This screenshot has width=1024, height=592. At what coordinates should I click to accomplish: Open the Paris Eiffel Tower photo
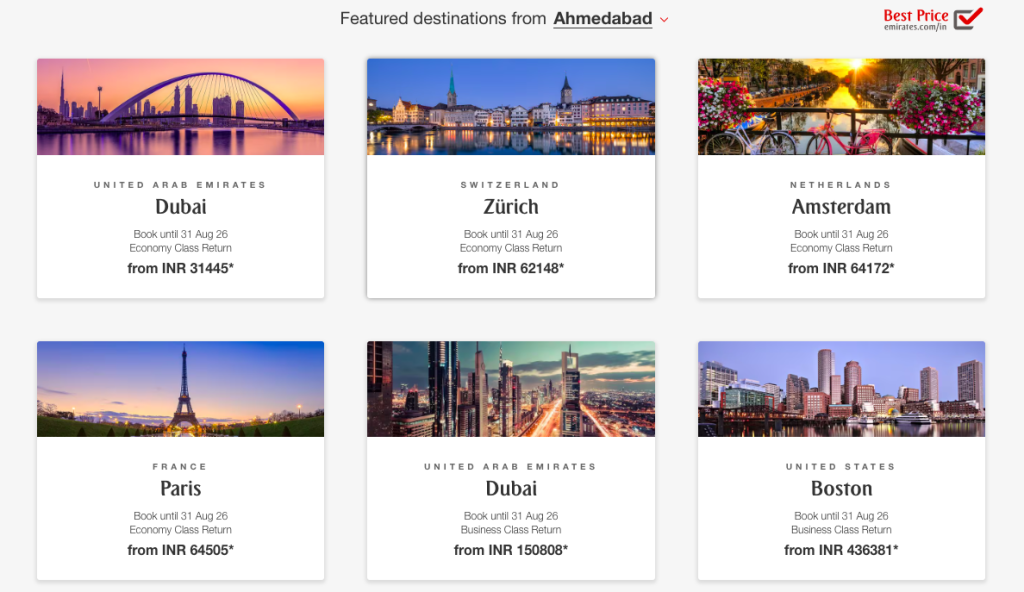click(180, 389)
